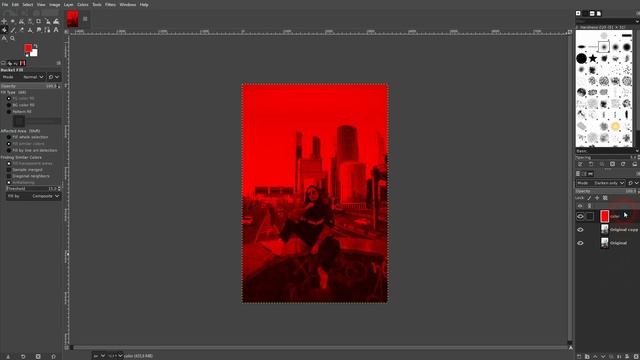Edit the selected brush icon
Image resolution: width=640 pixels, height=360 pixels.
tap(580, 164)
